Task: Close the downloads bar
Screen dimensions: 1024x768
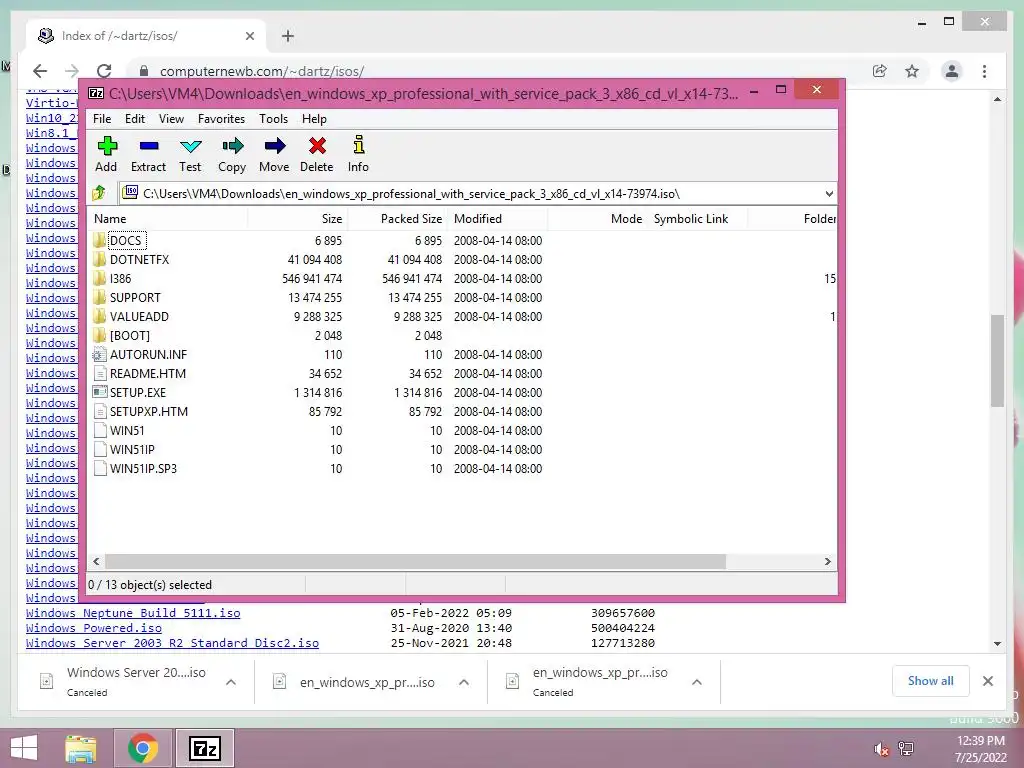Action: [987, 681]
